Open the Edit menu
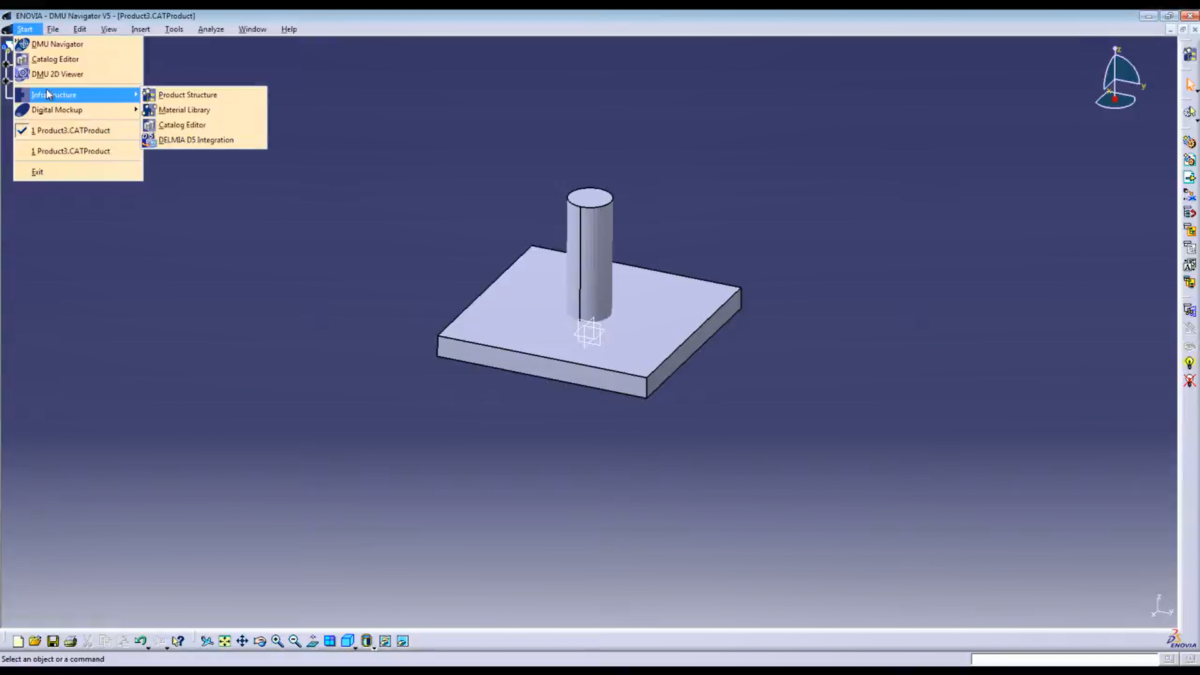This screenshot has width=1200, height=675. [x=80, y=29]
